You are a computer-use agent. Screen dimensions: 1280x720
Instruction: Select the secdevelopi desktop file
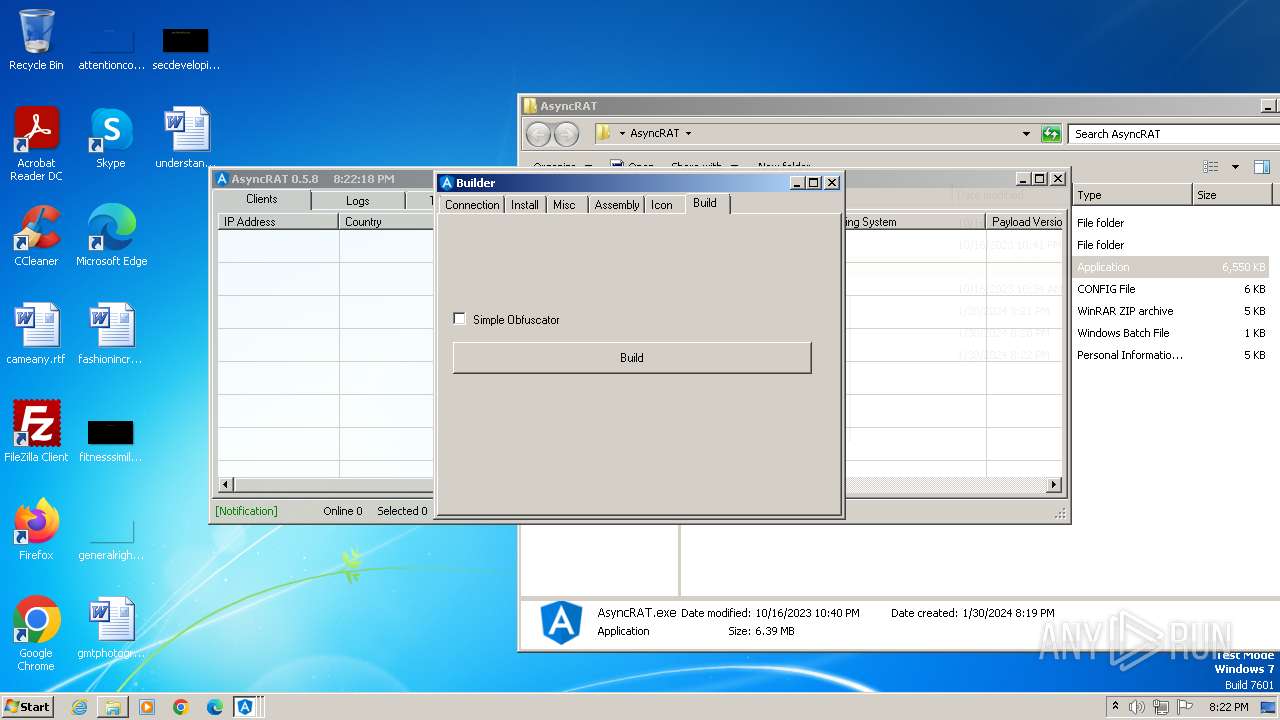pos(186,48)
